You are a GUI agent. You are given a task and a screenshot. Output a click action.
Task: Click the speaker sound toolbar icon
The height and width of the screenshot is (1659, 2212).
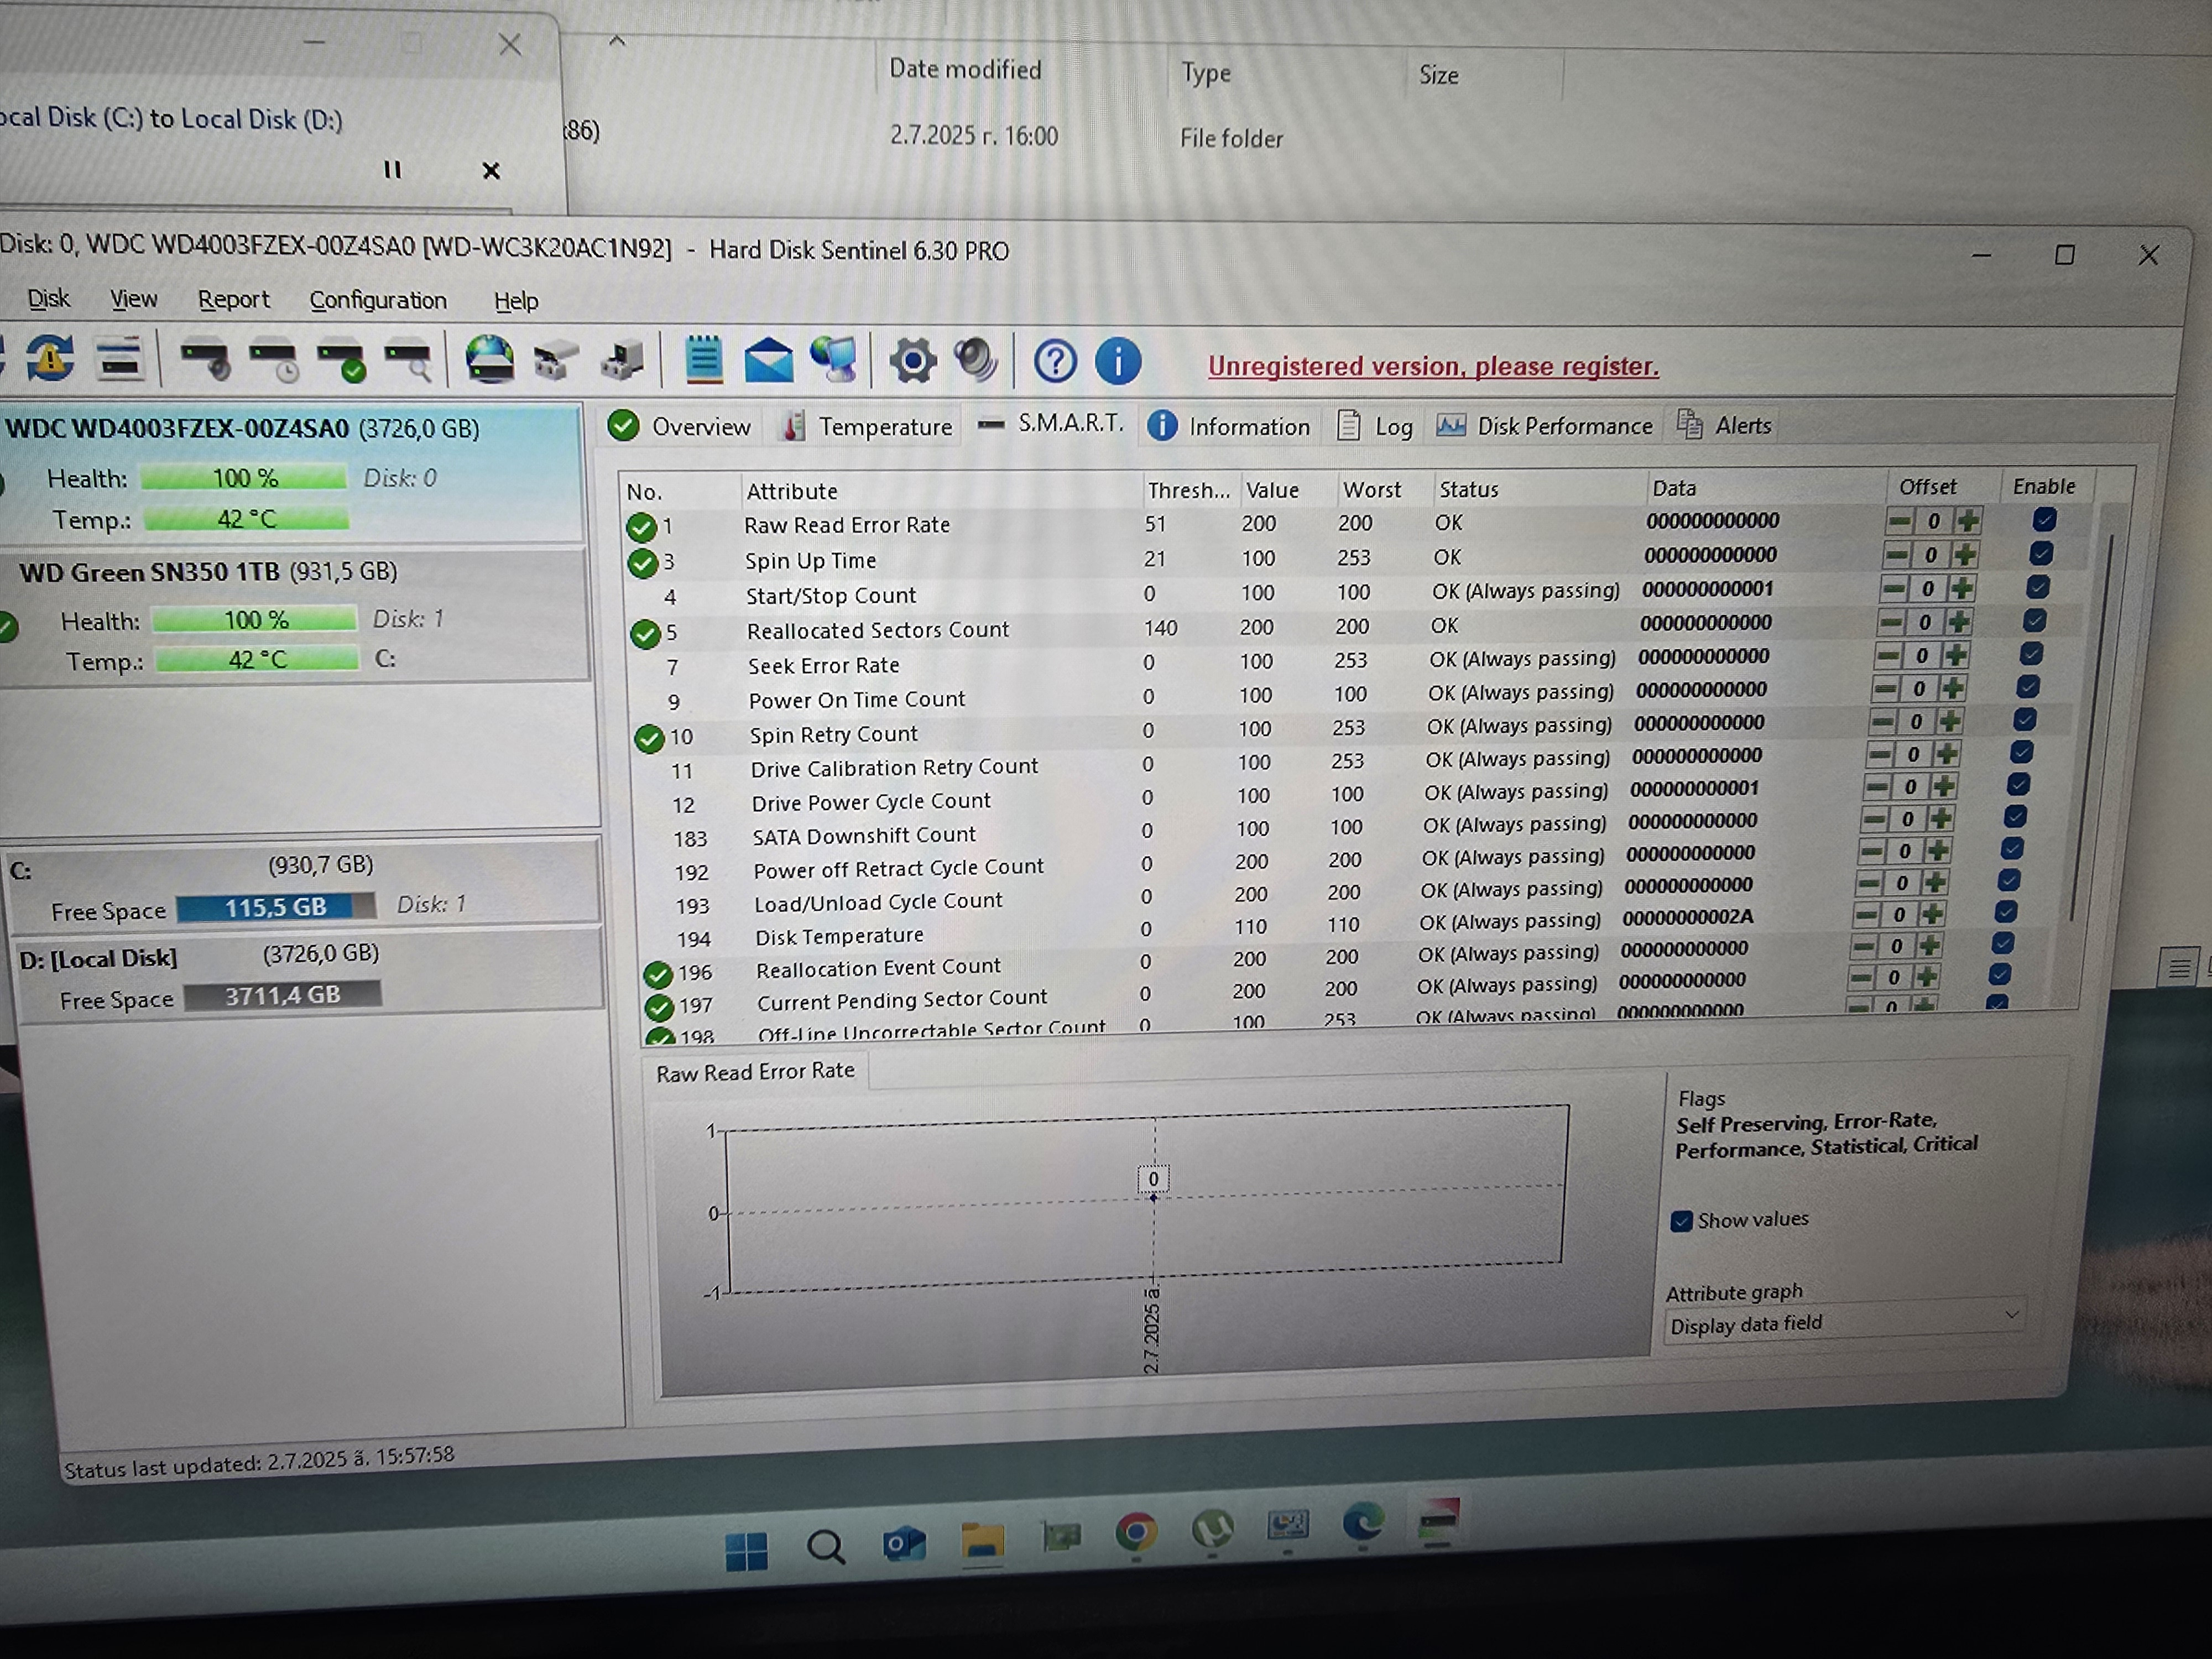(x=975, y=361)
